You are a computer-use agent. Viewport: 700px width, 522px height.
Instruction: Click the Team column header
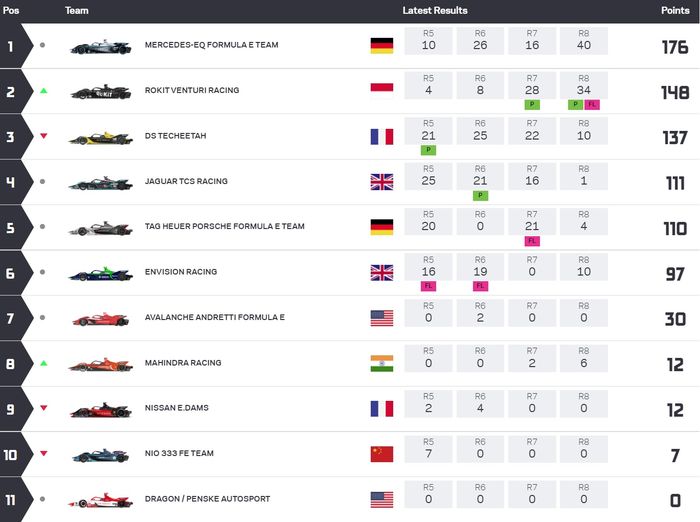click(77, 11)
